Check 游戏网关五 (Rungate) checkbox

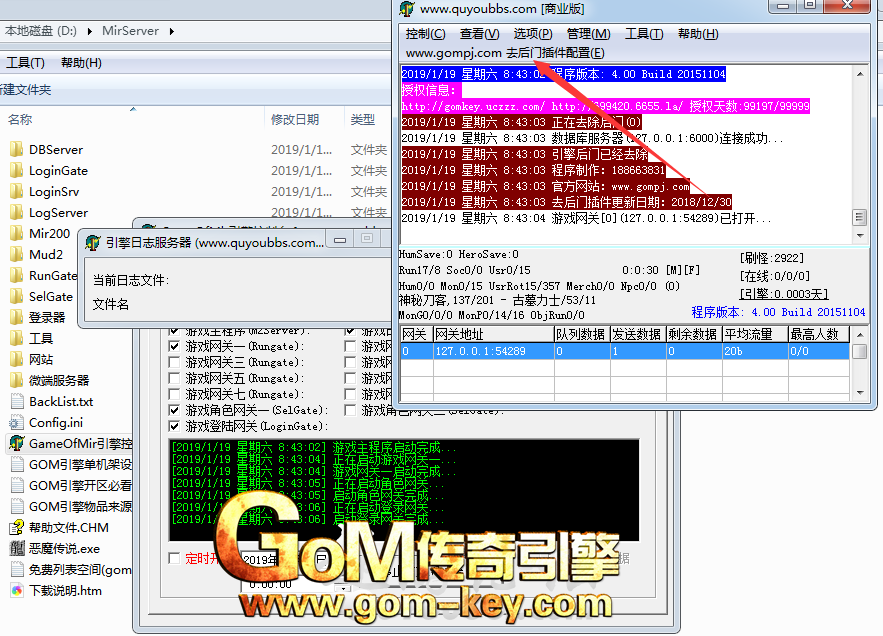[x=174, y=378]
